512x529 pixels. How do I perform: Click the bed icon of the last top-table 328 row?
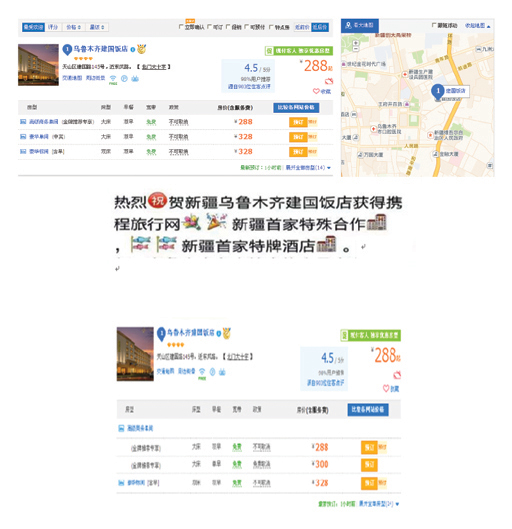(x=23, y=151)
